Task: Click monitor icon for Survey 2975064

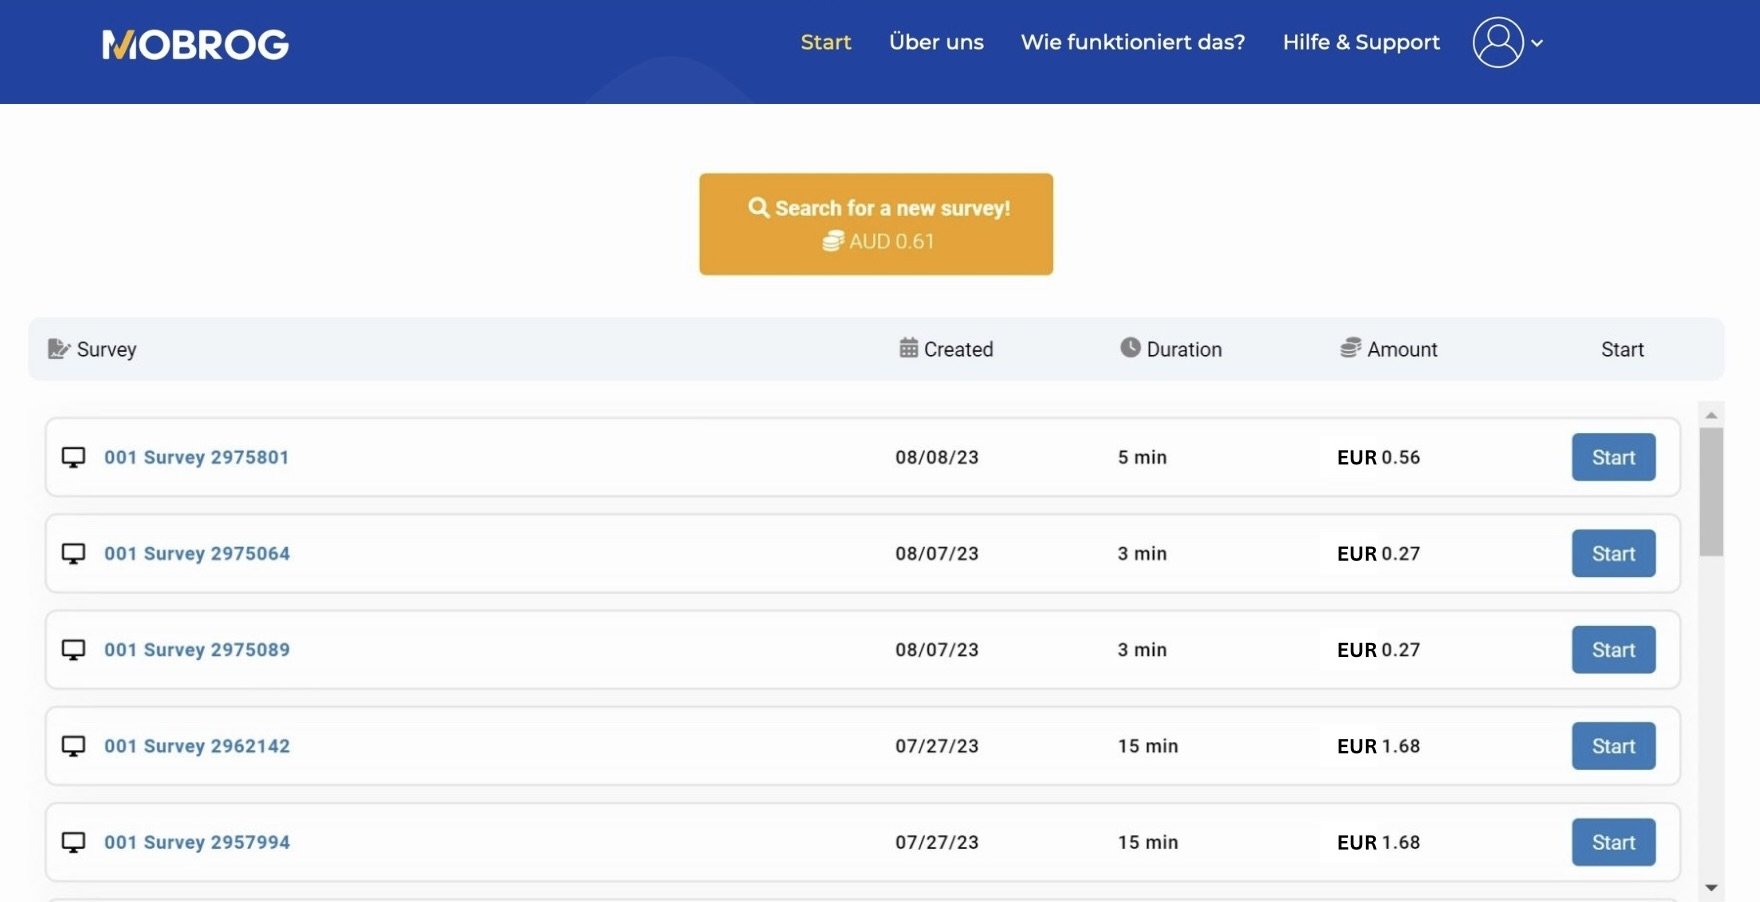Action: [73, 553]
